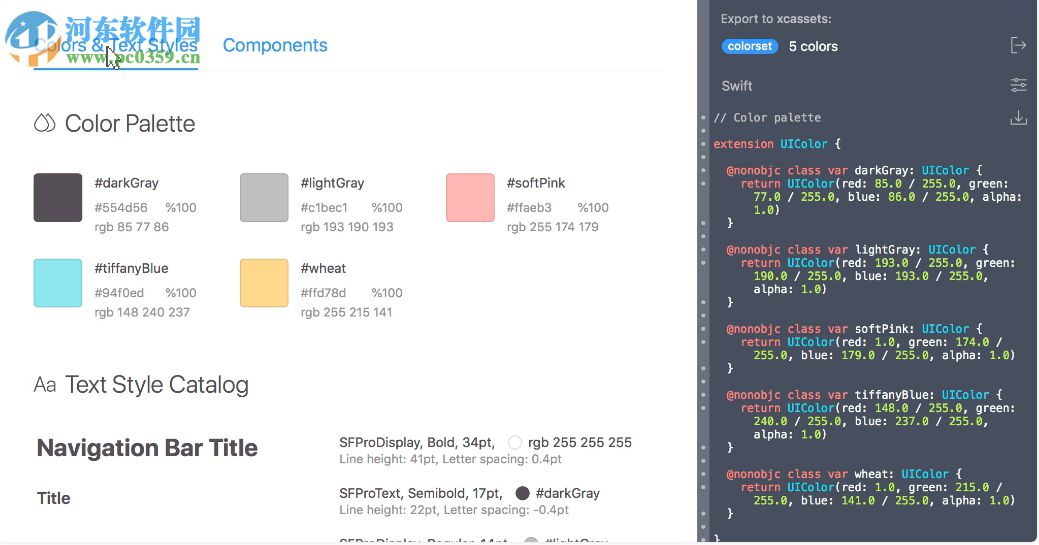
Task: Click SFProDisplay, Bold, 34pt font description
Action: [417, 442]
